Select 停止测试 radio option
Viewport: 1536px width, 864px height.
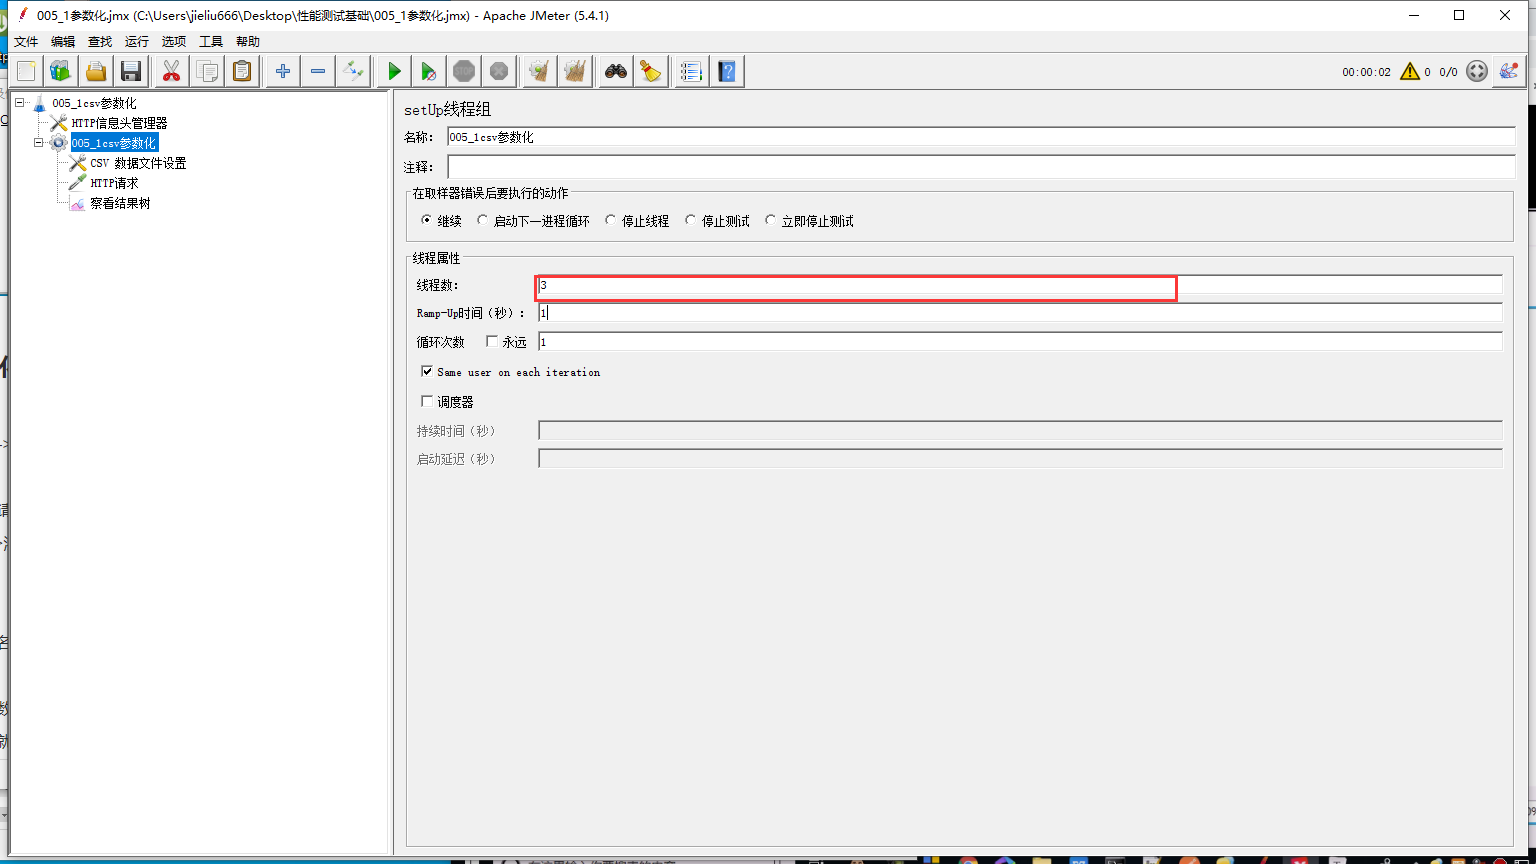coord(717,221)
